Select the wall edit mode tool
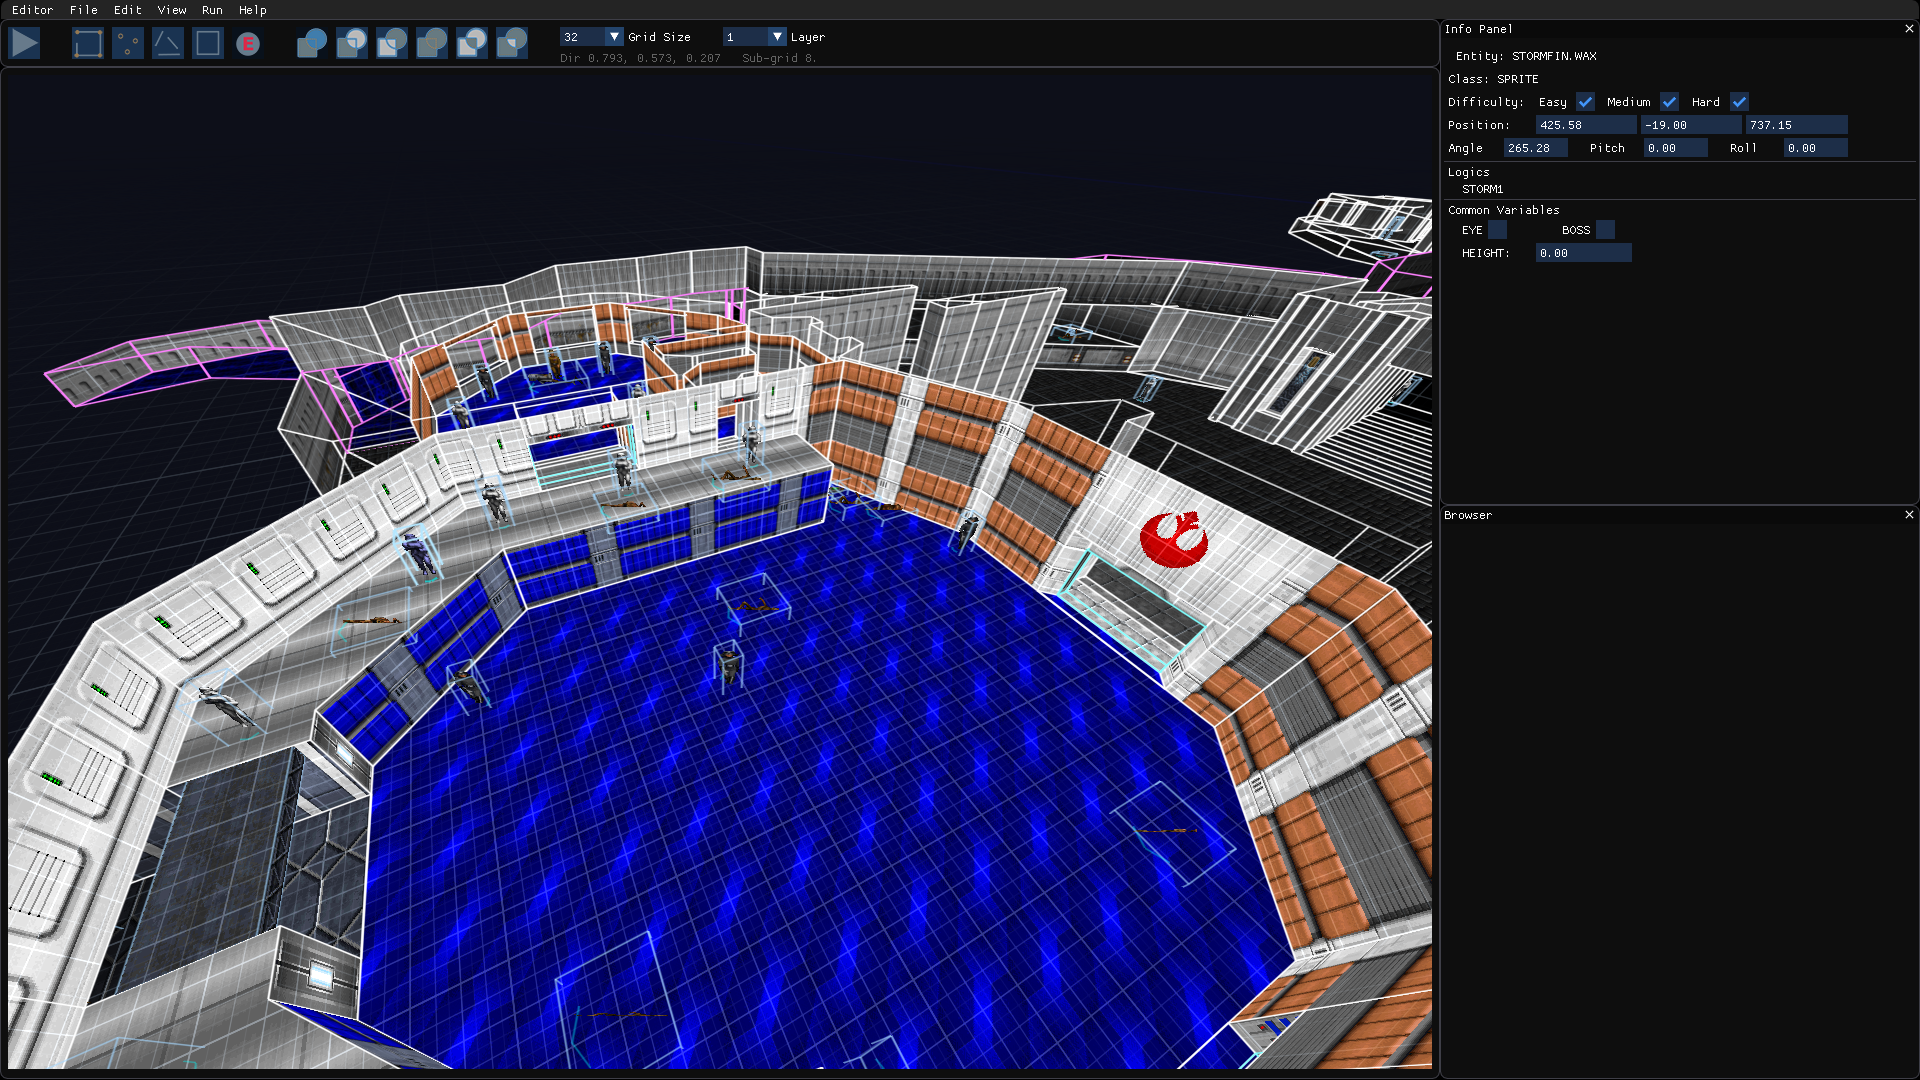The height and width of the screenshot is (1080, 1920). [x=168, y=43]
